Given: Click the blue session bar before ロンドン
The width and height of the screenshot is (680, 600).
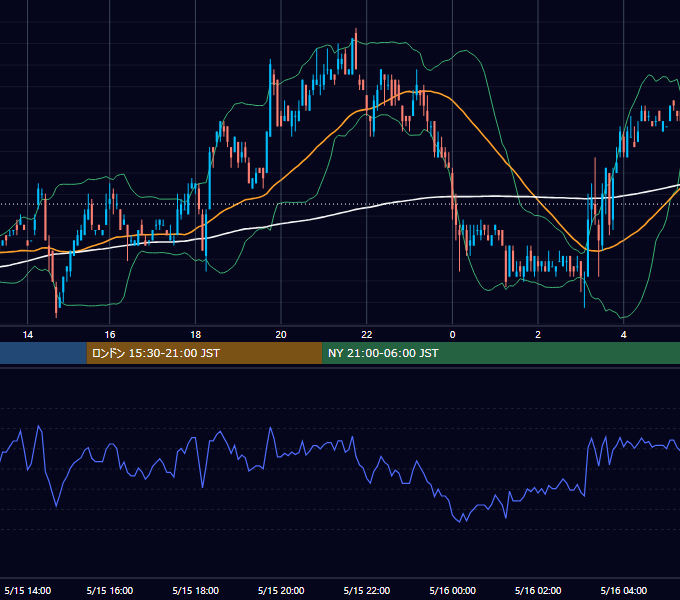Looking at the screenshot, I should [x=43, y=353].
